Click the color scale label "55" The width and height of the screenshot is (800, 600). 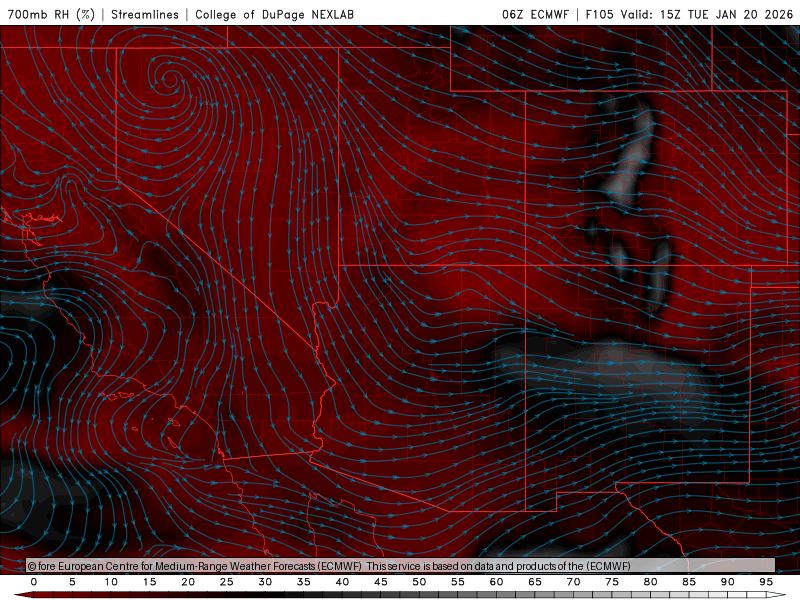(x=458, y=582)
